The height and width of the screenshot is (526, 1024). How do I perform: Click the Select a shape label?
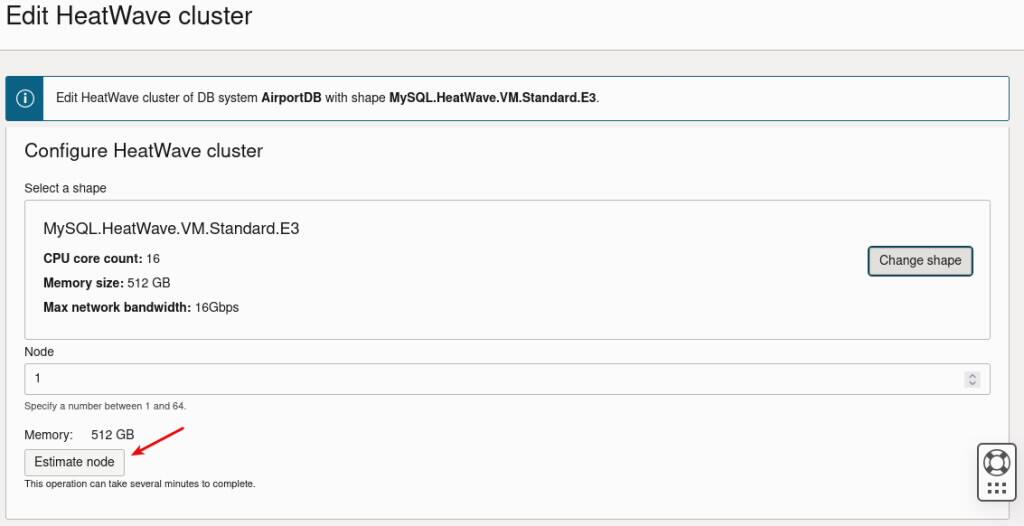point(65,188)
